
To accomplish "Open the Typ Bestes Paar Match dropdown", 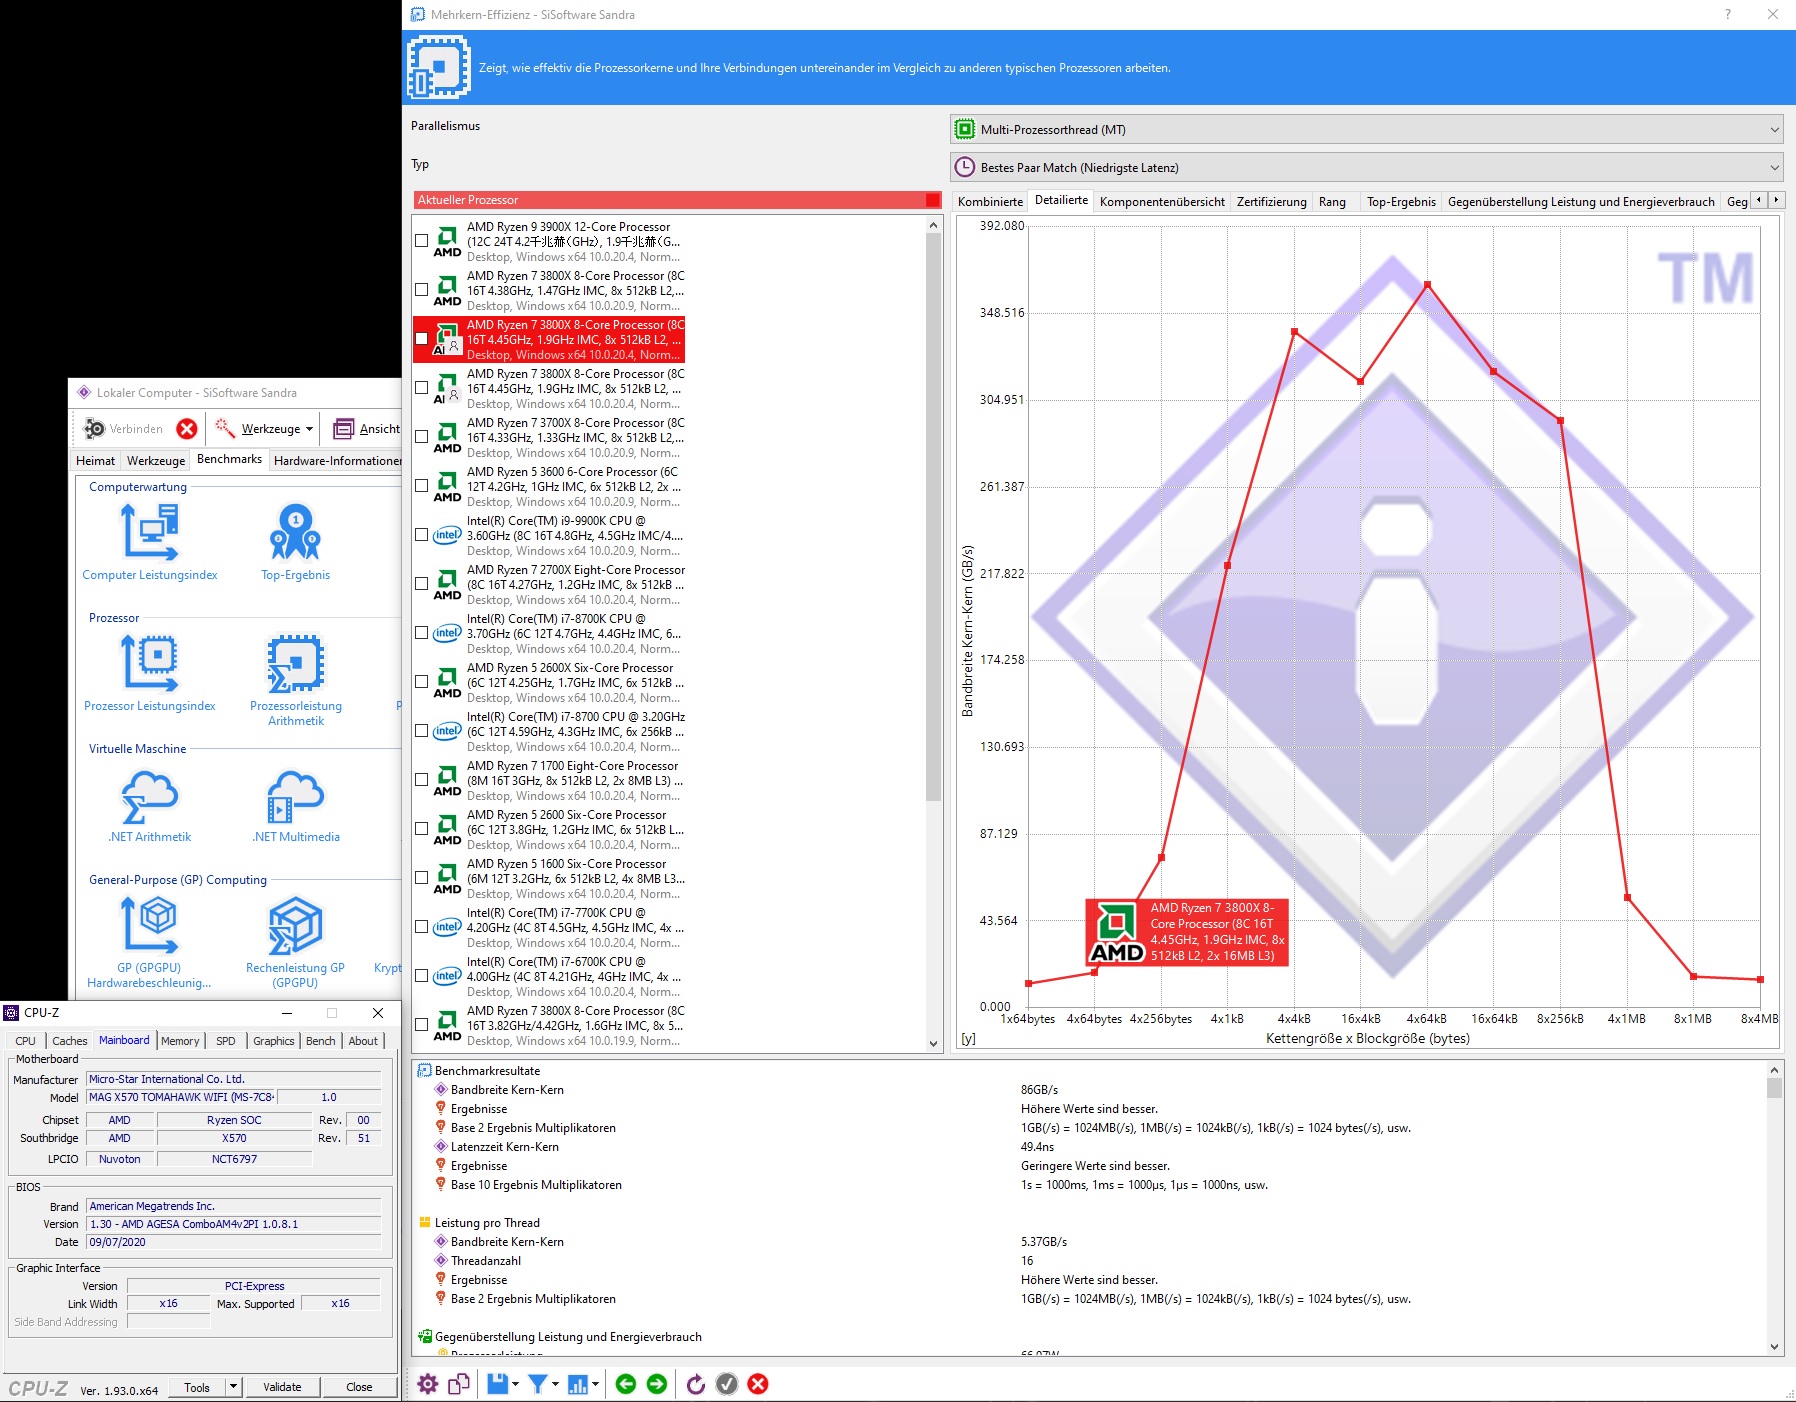I will click(1367, 167).
